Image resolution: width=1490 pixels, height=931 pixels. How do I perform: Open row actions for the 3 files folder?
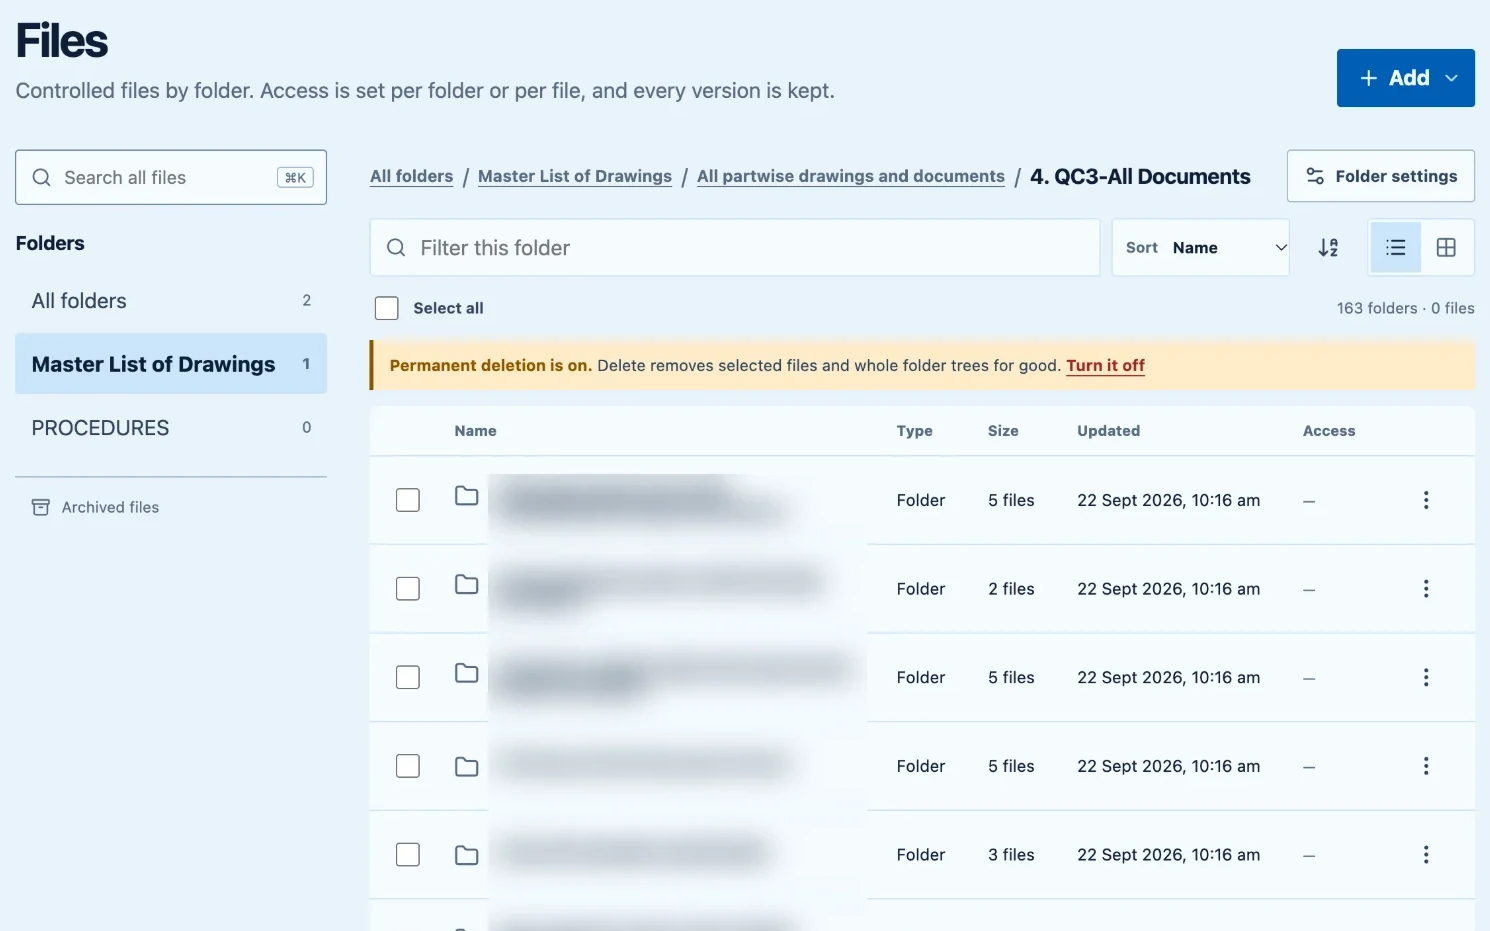click(x=1426, y=855)
